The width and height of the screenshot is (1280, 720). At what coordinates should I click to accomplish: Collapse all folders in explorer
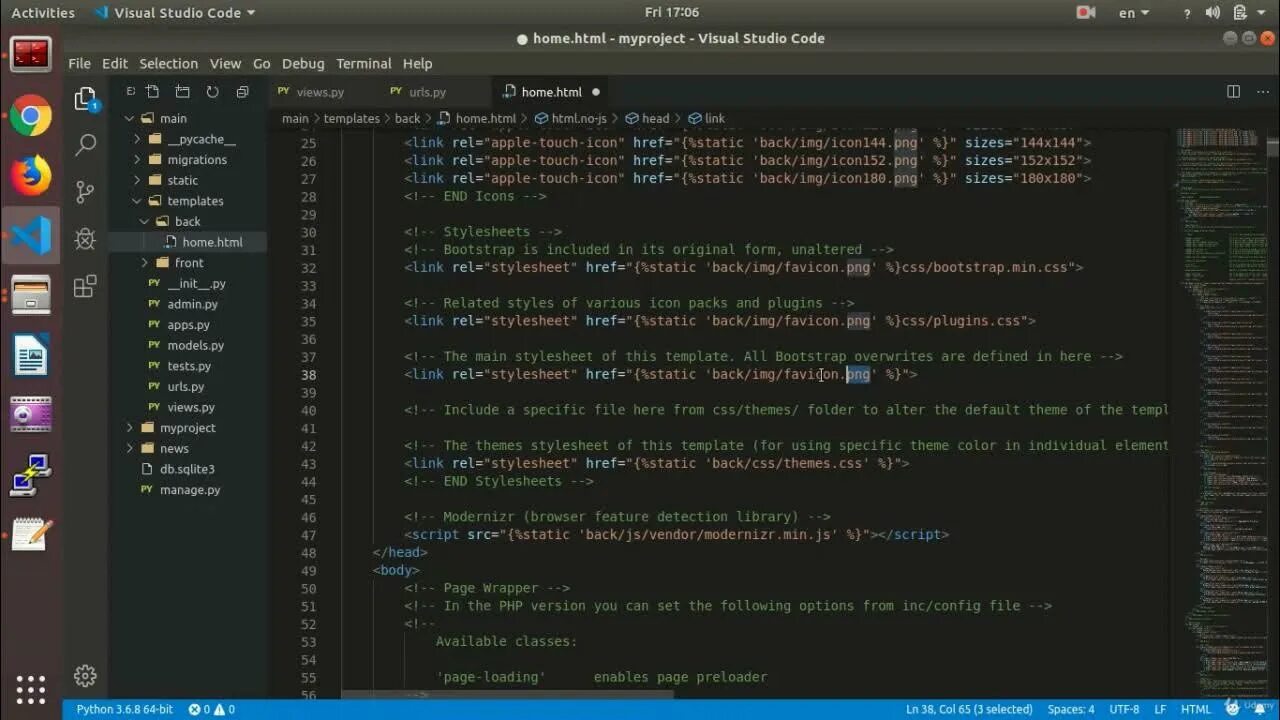pos(242,91)
